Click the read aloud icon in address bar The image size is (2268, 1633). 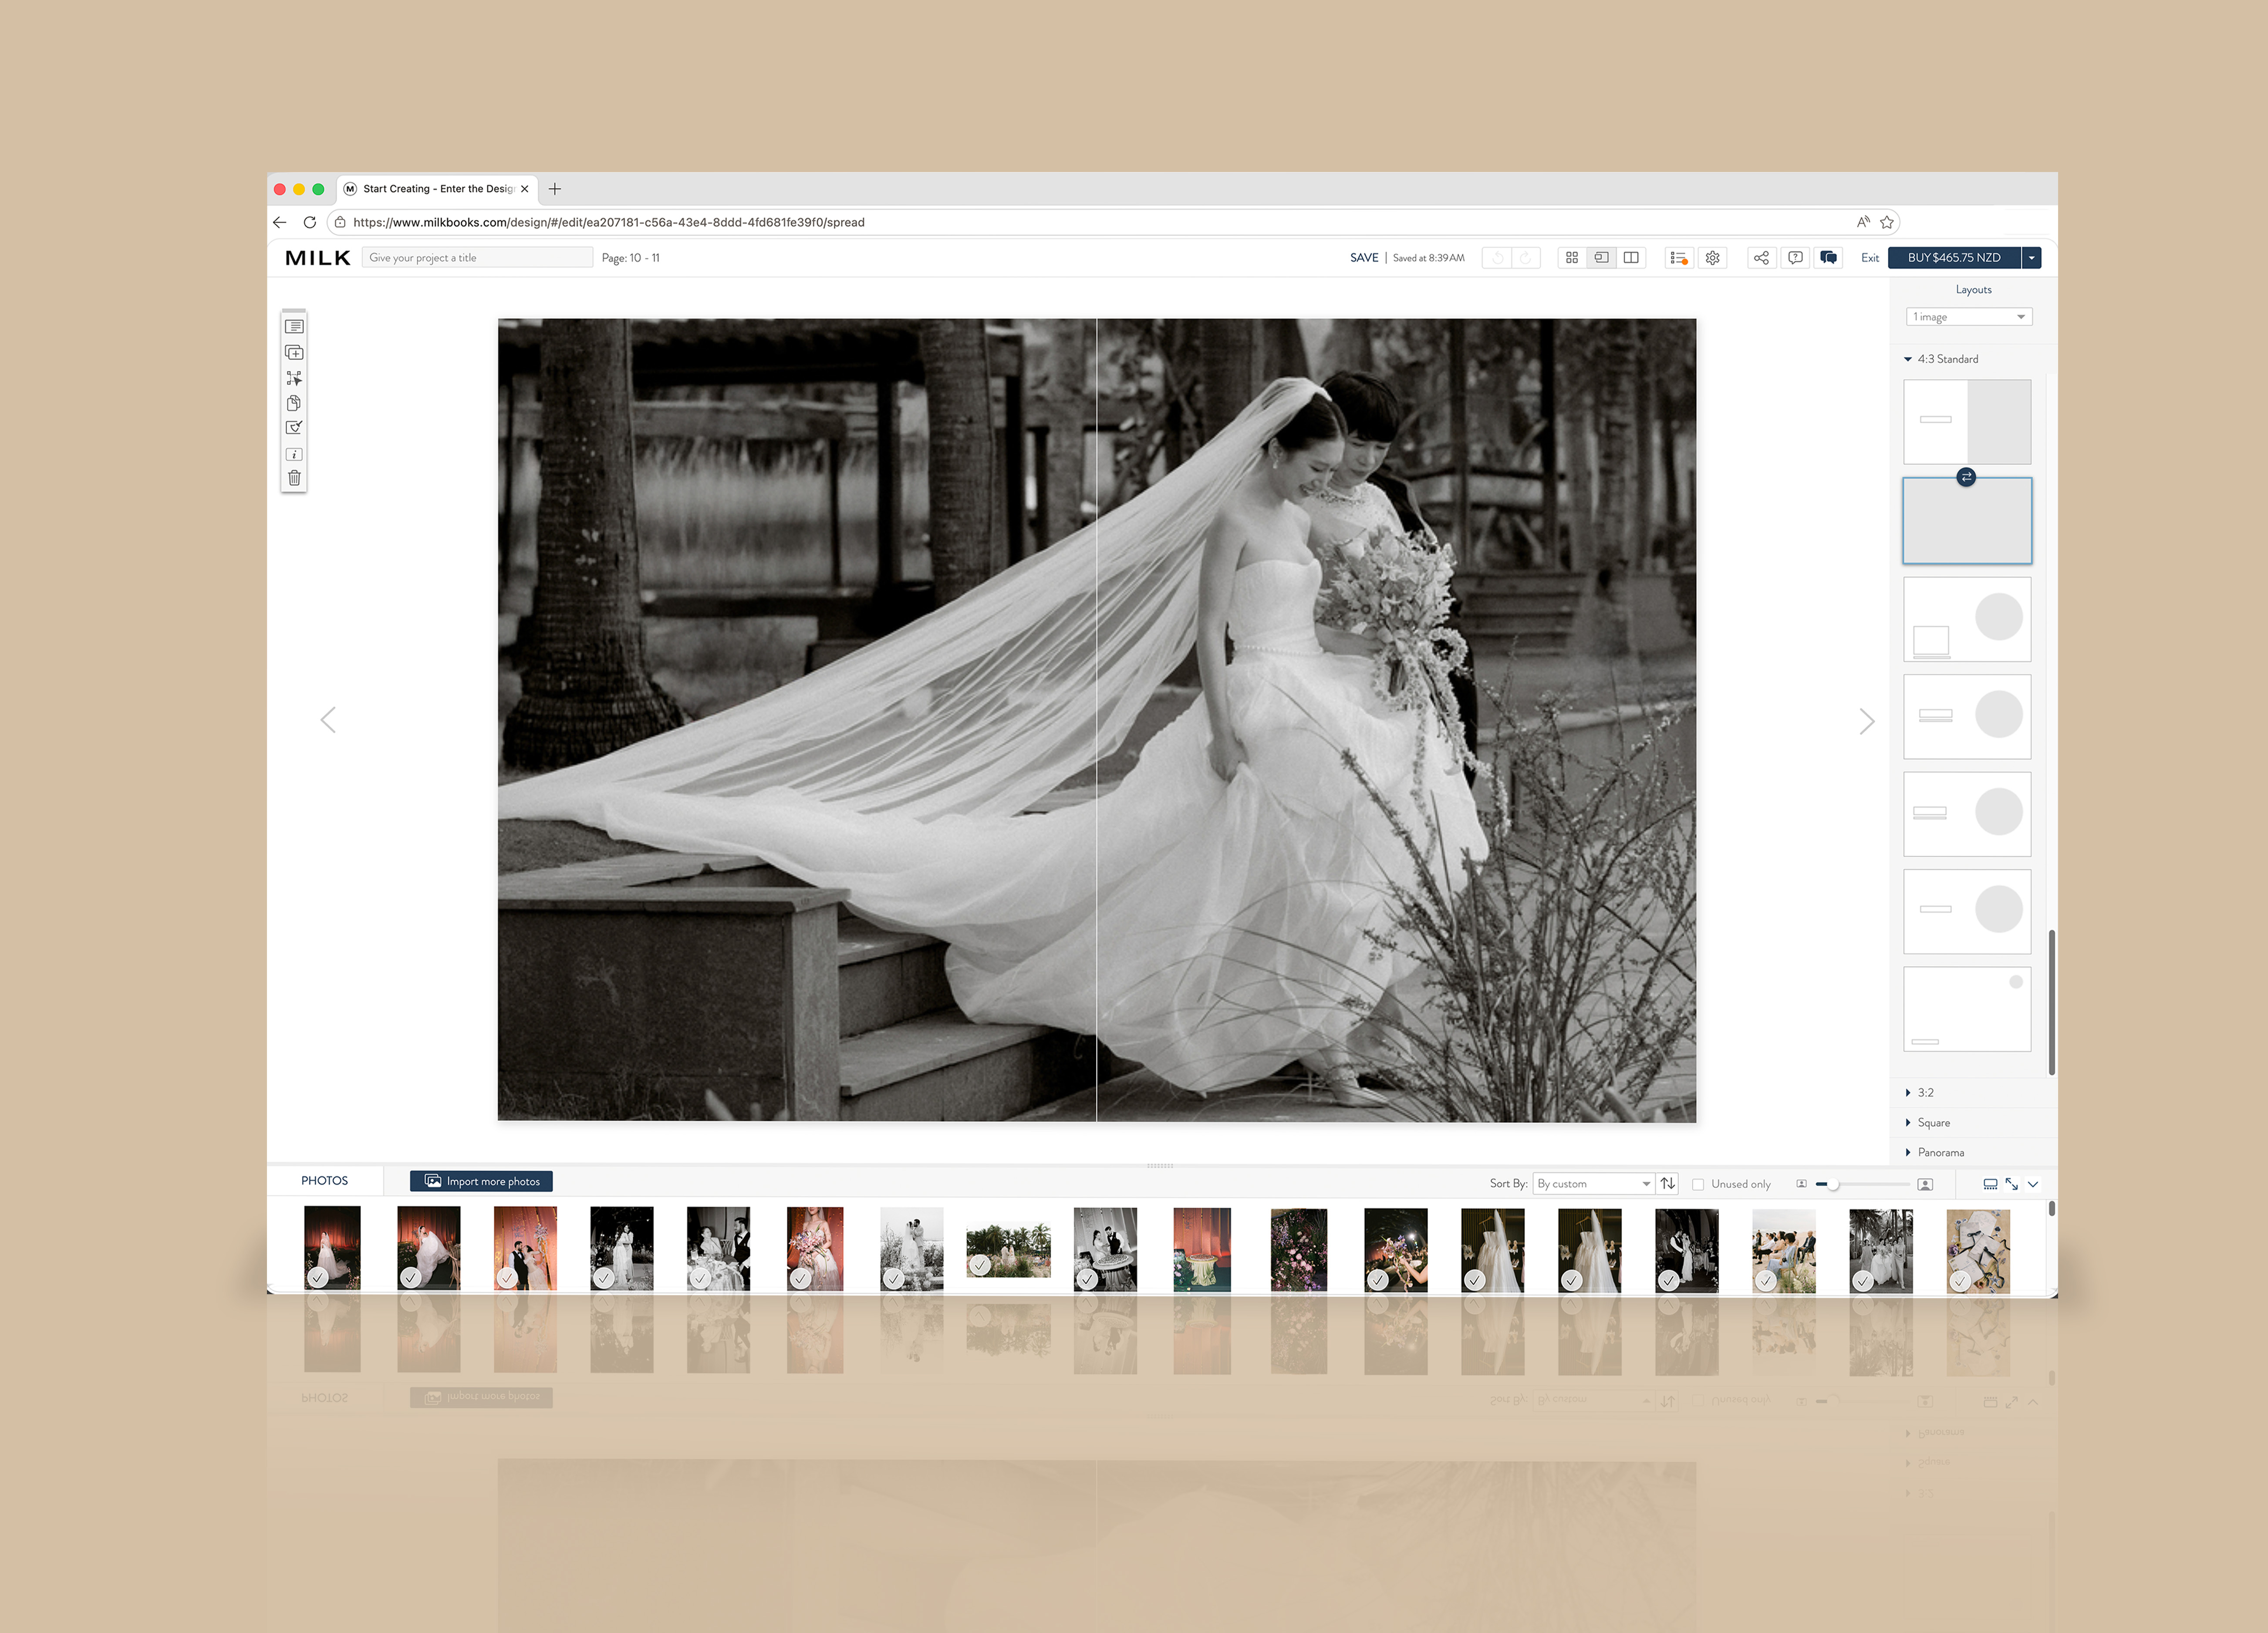[x=1863, y=222]
